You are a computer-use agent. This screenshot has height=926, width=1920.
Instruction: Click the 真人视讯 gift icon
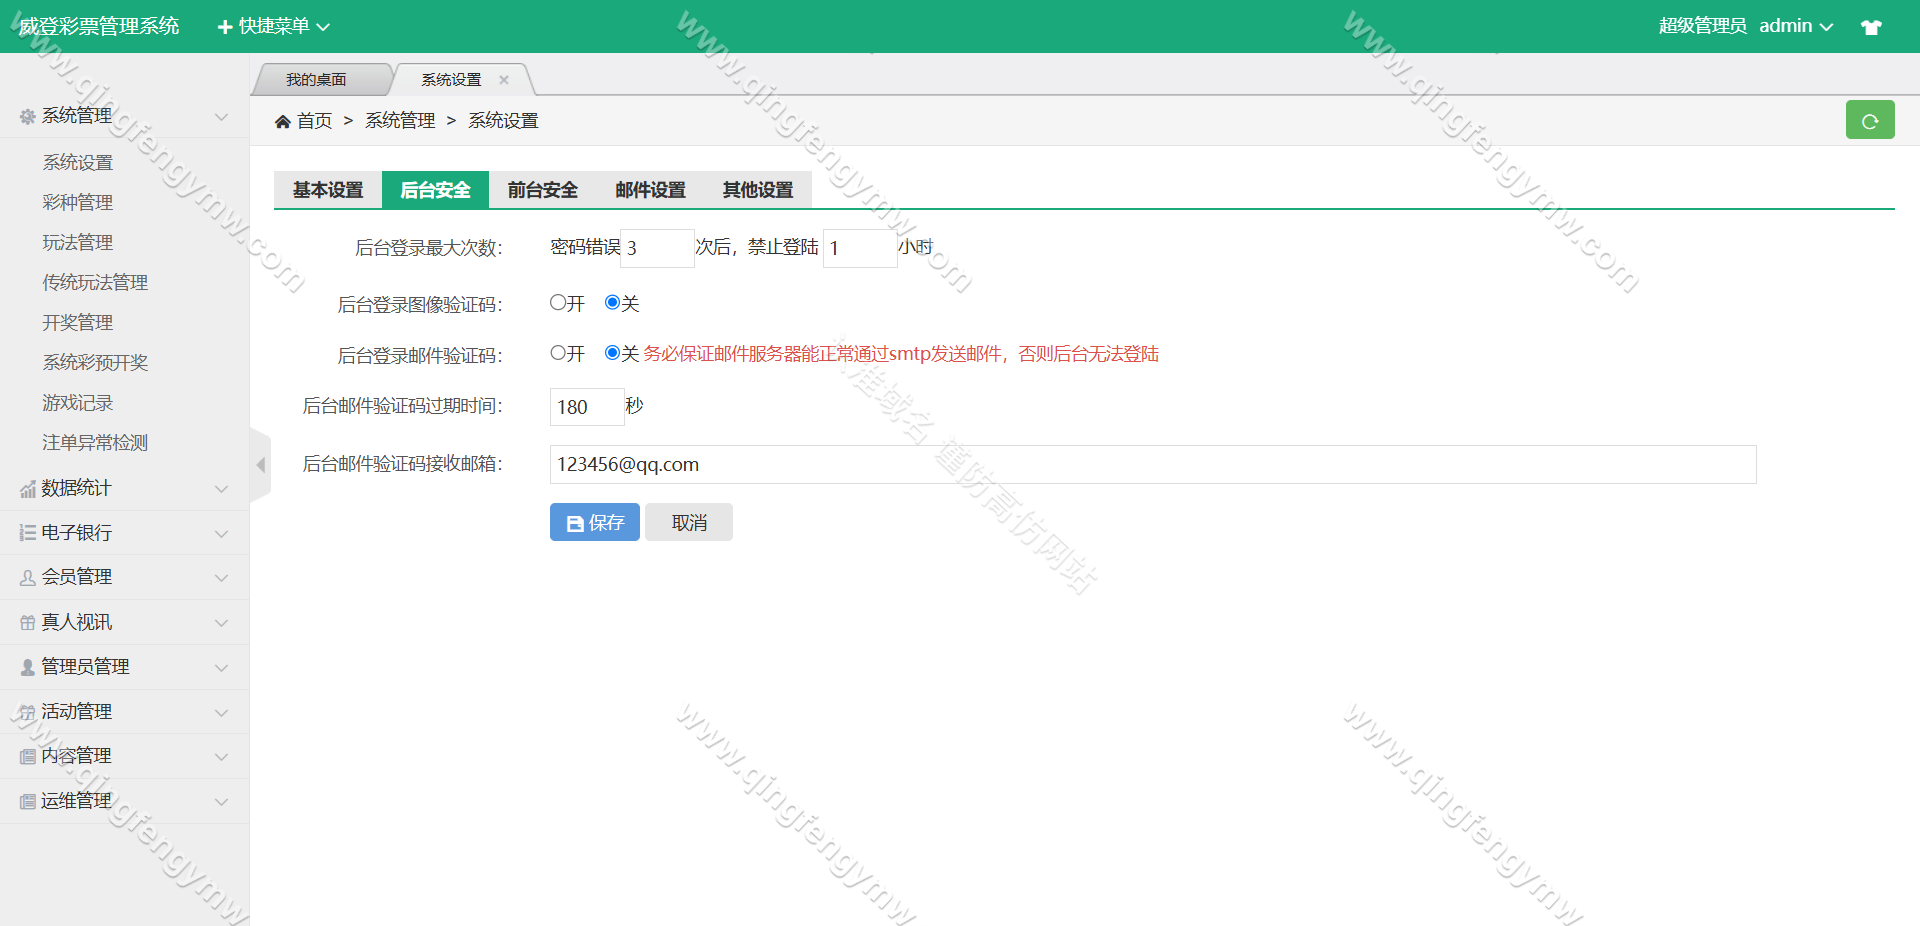click(x=27, y=622)
